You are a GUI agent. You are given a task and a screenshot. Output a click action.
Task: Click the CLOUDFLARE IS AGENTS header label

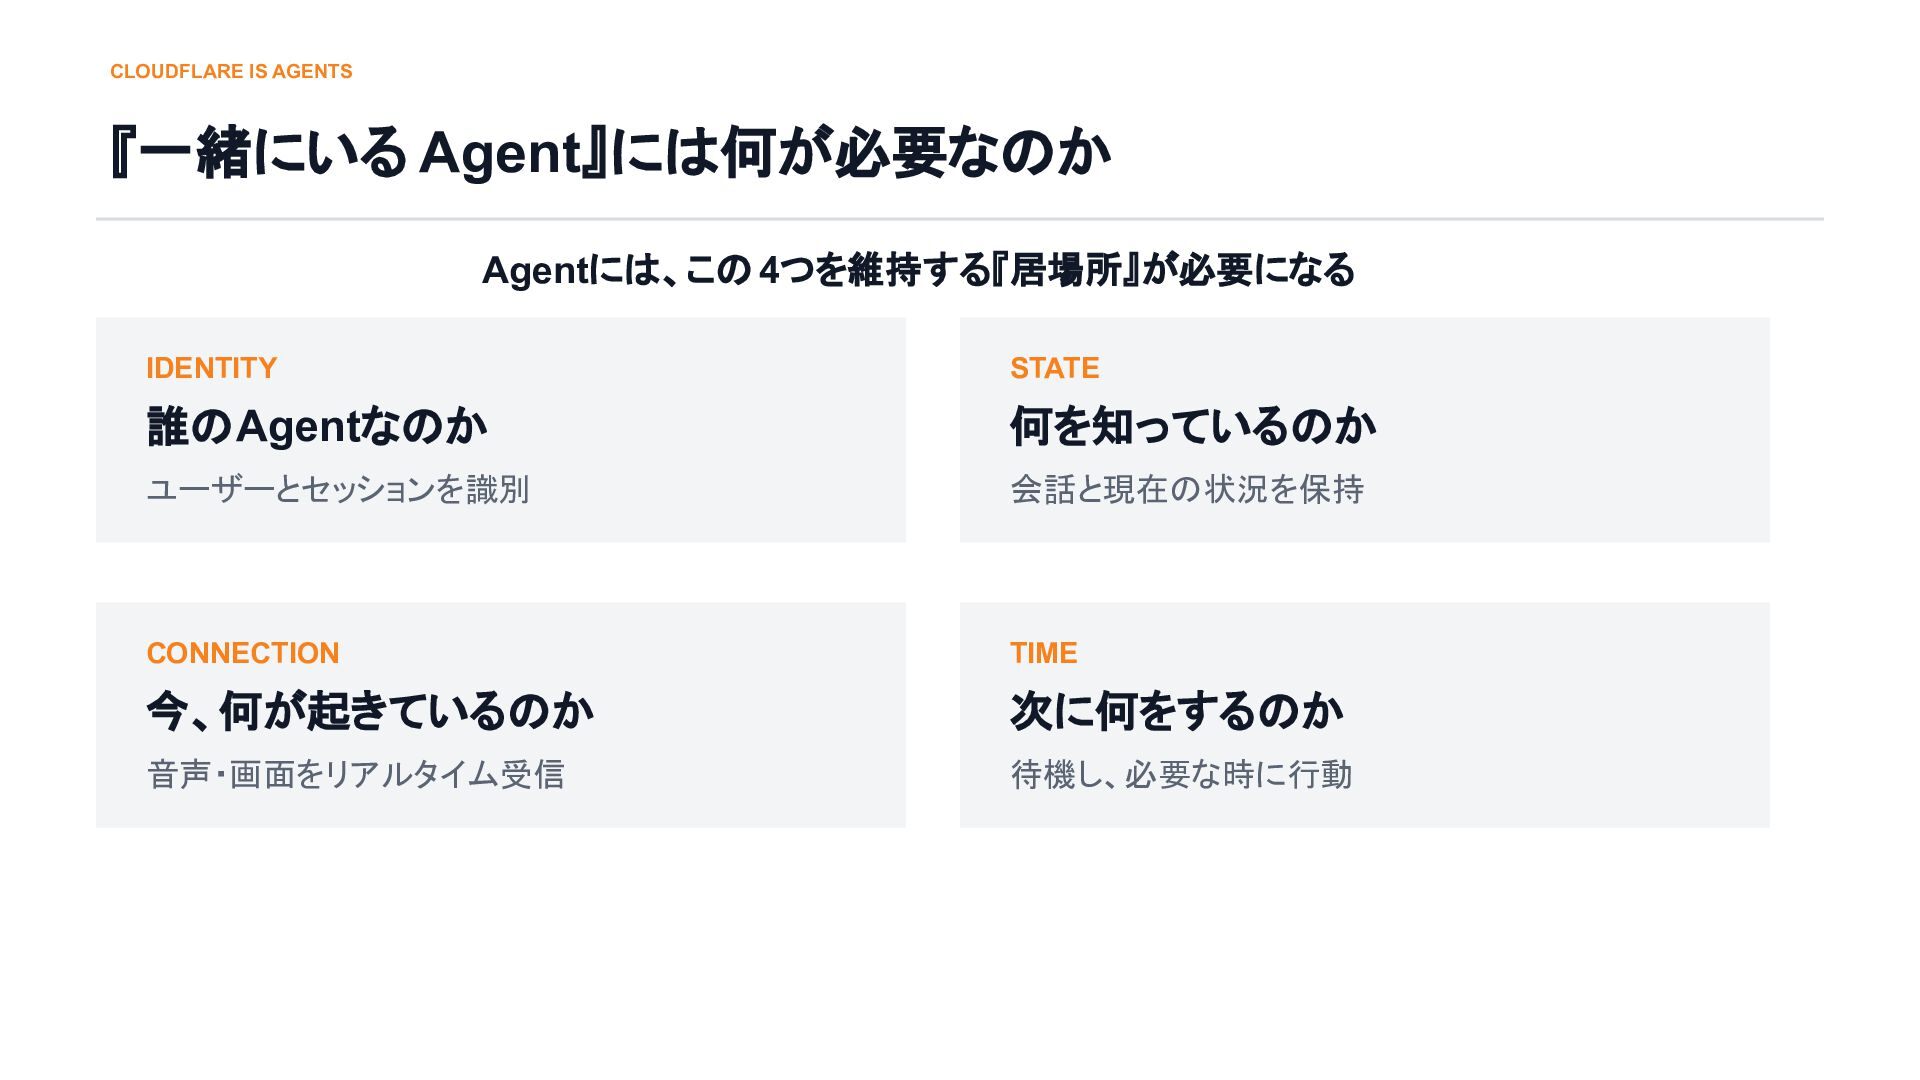(231, 72)
